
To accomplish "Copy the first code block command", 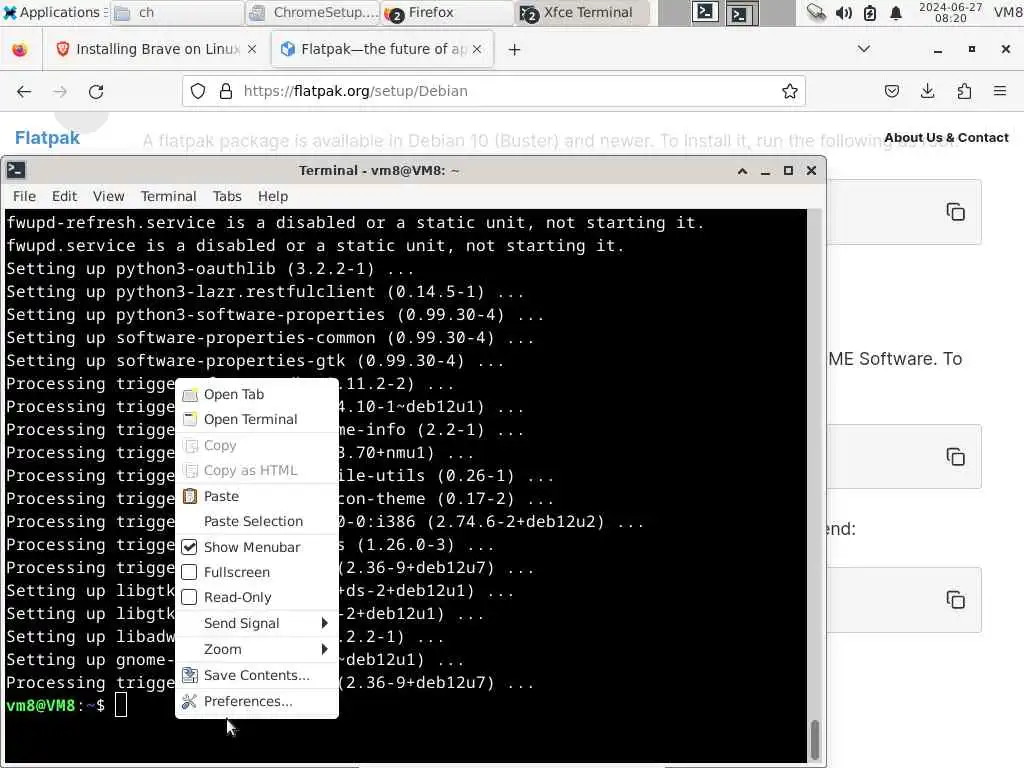I will pos(955,212).
